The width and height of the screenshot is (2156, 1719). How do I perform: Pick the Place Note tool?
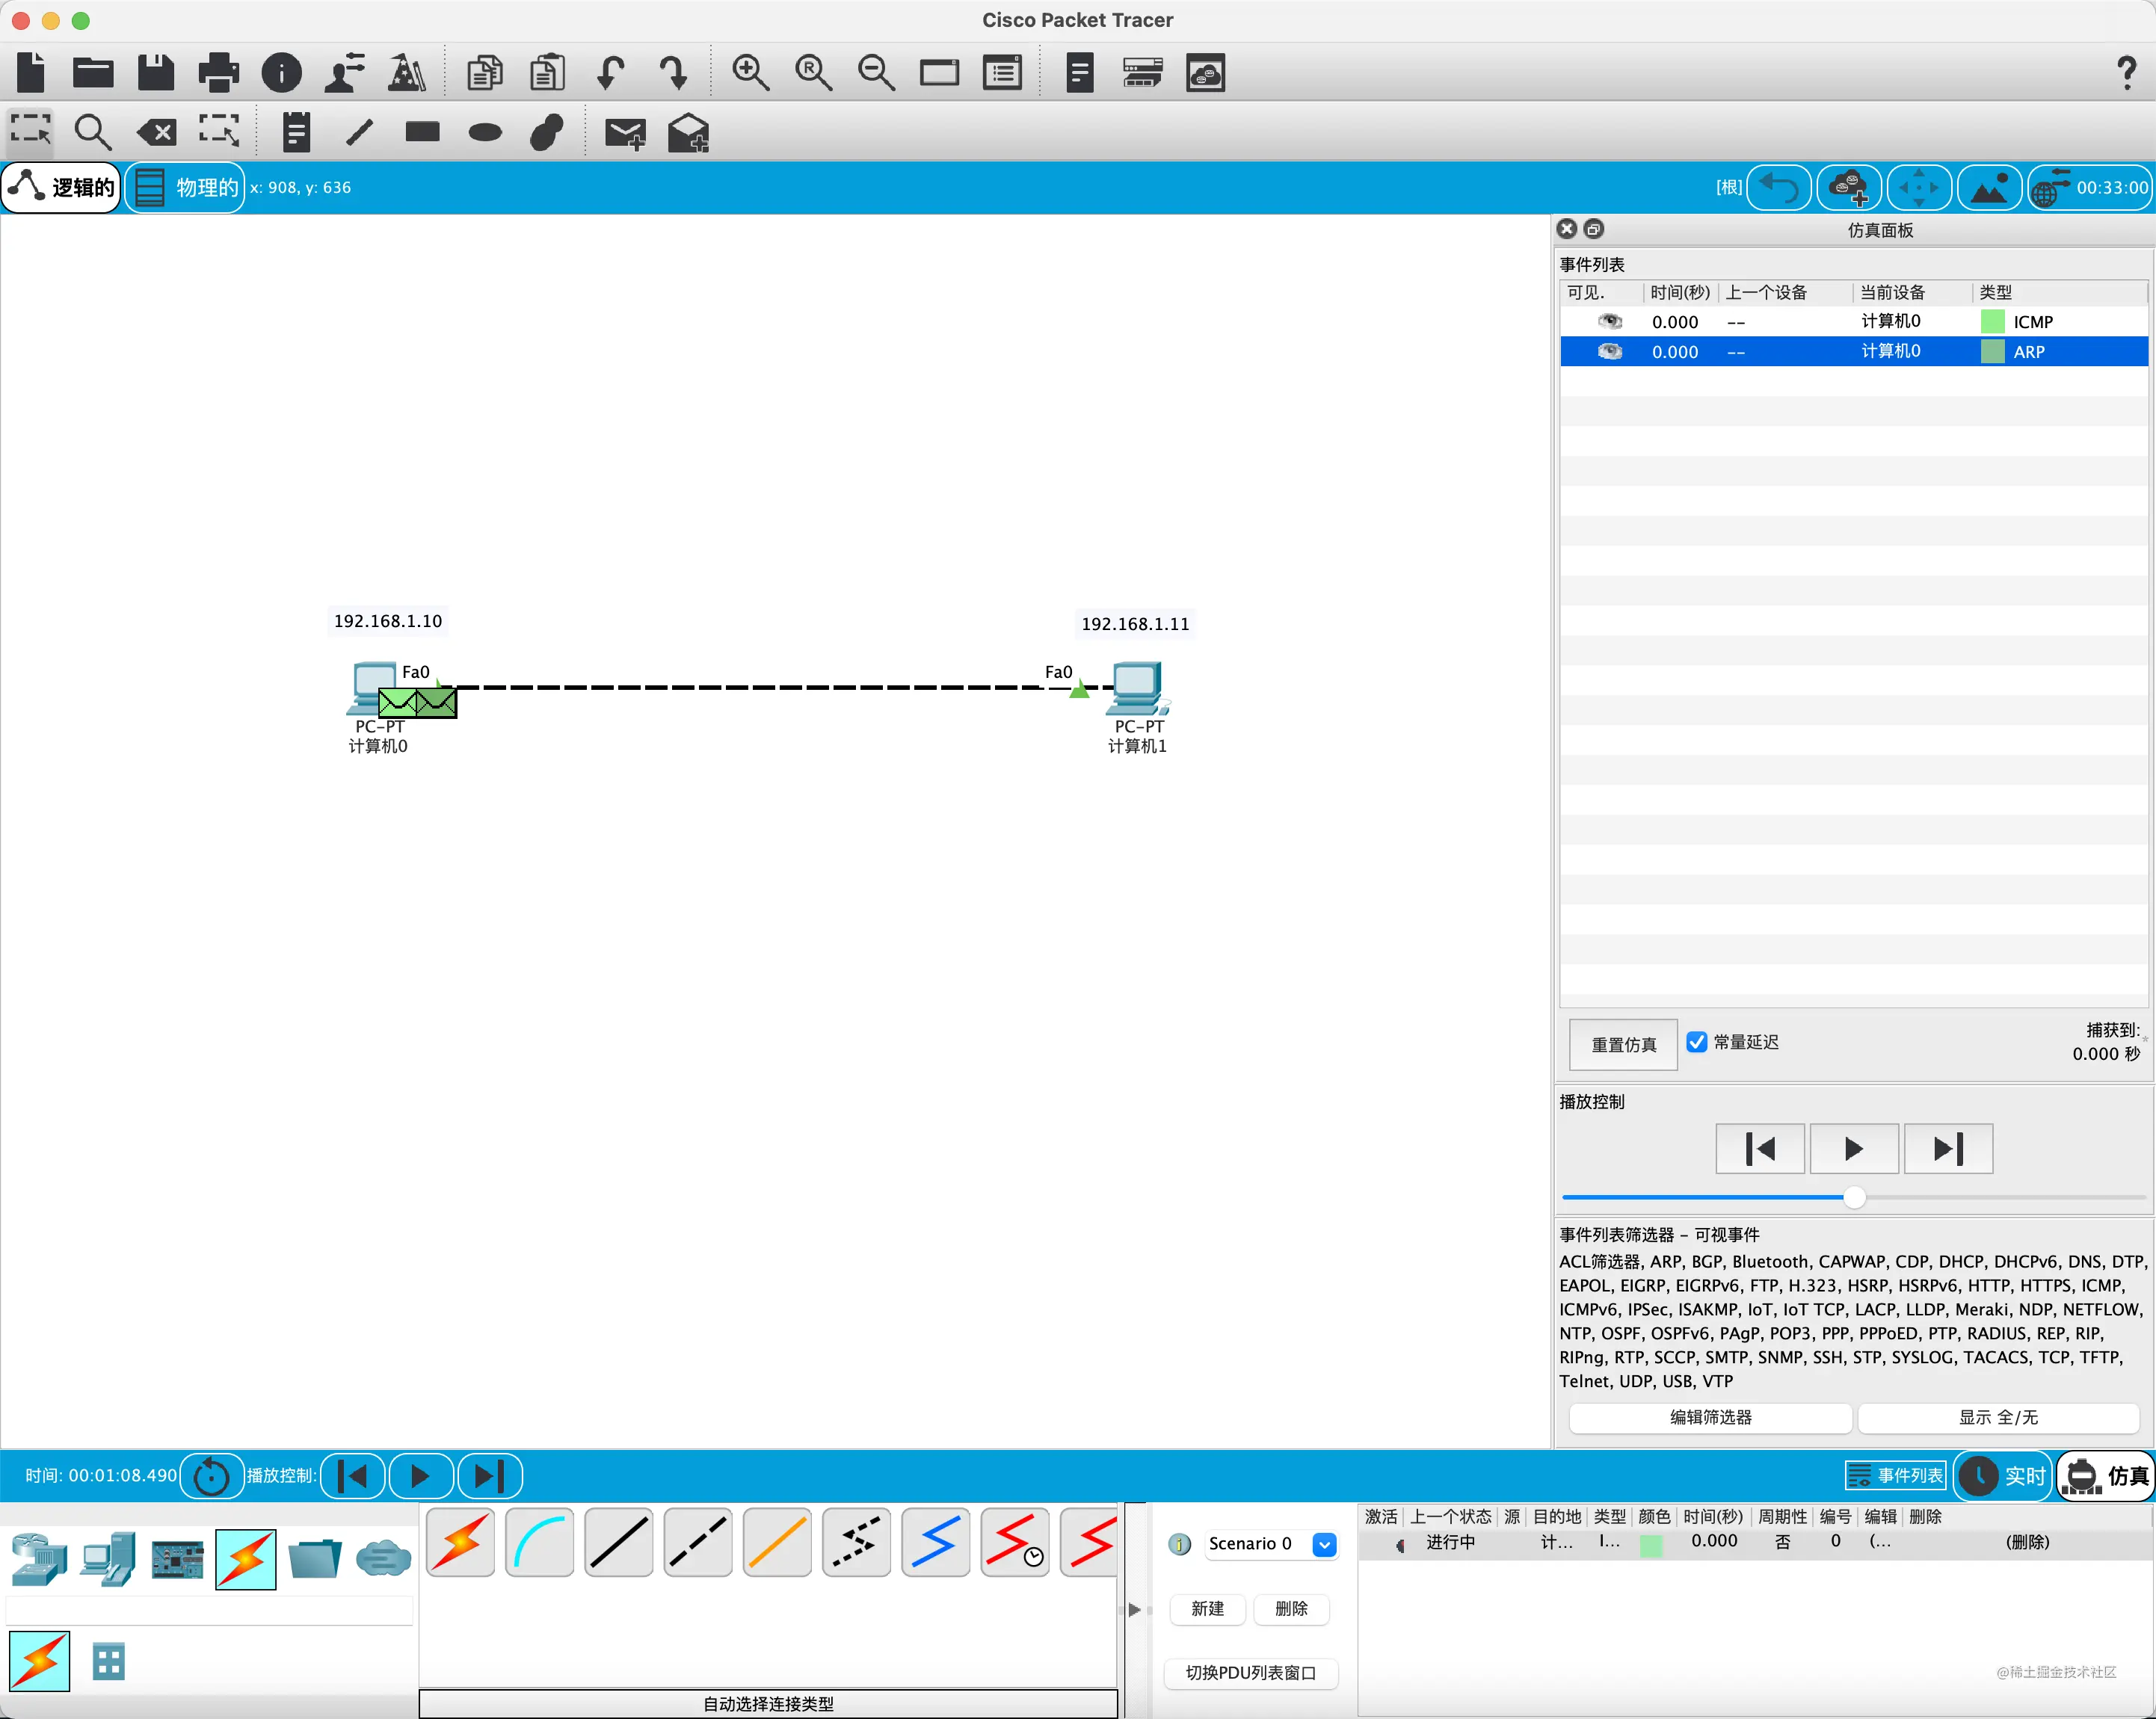tap(296, 131)
